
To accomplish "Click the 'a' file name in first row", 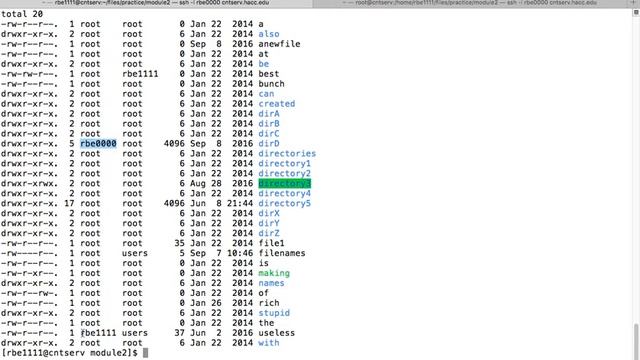I will click(x=261, y=24).
